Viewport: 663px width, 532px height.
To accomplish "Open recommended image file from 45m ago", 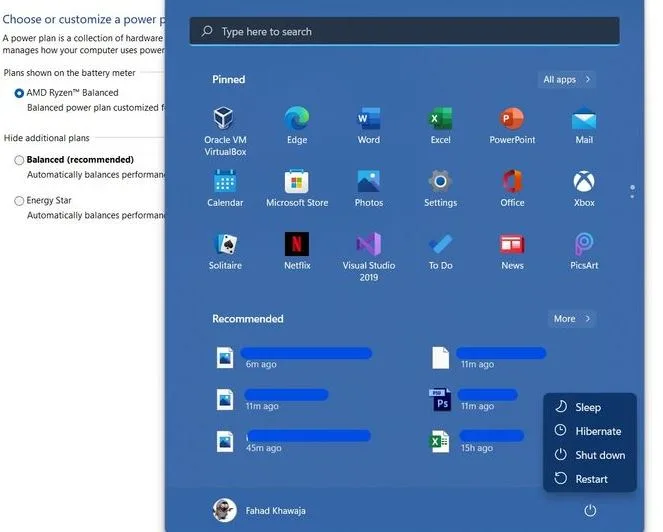I will coord(293,442).
